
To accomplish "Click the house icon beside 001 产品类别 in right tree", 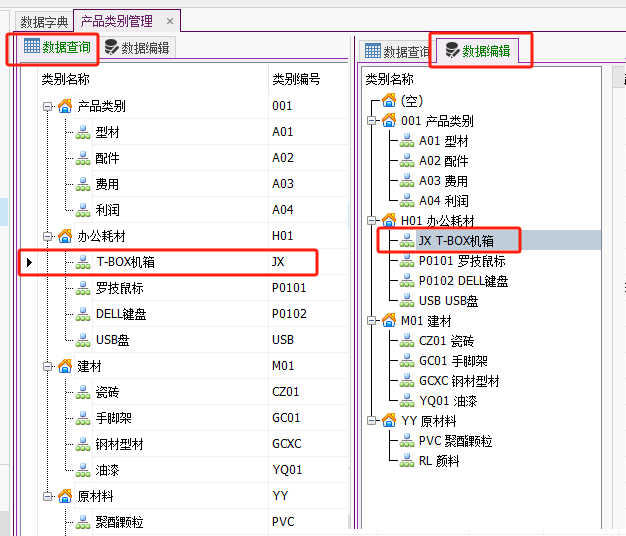I will [389, 120].
